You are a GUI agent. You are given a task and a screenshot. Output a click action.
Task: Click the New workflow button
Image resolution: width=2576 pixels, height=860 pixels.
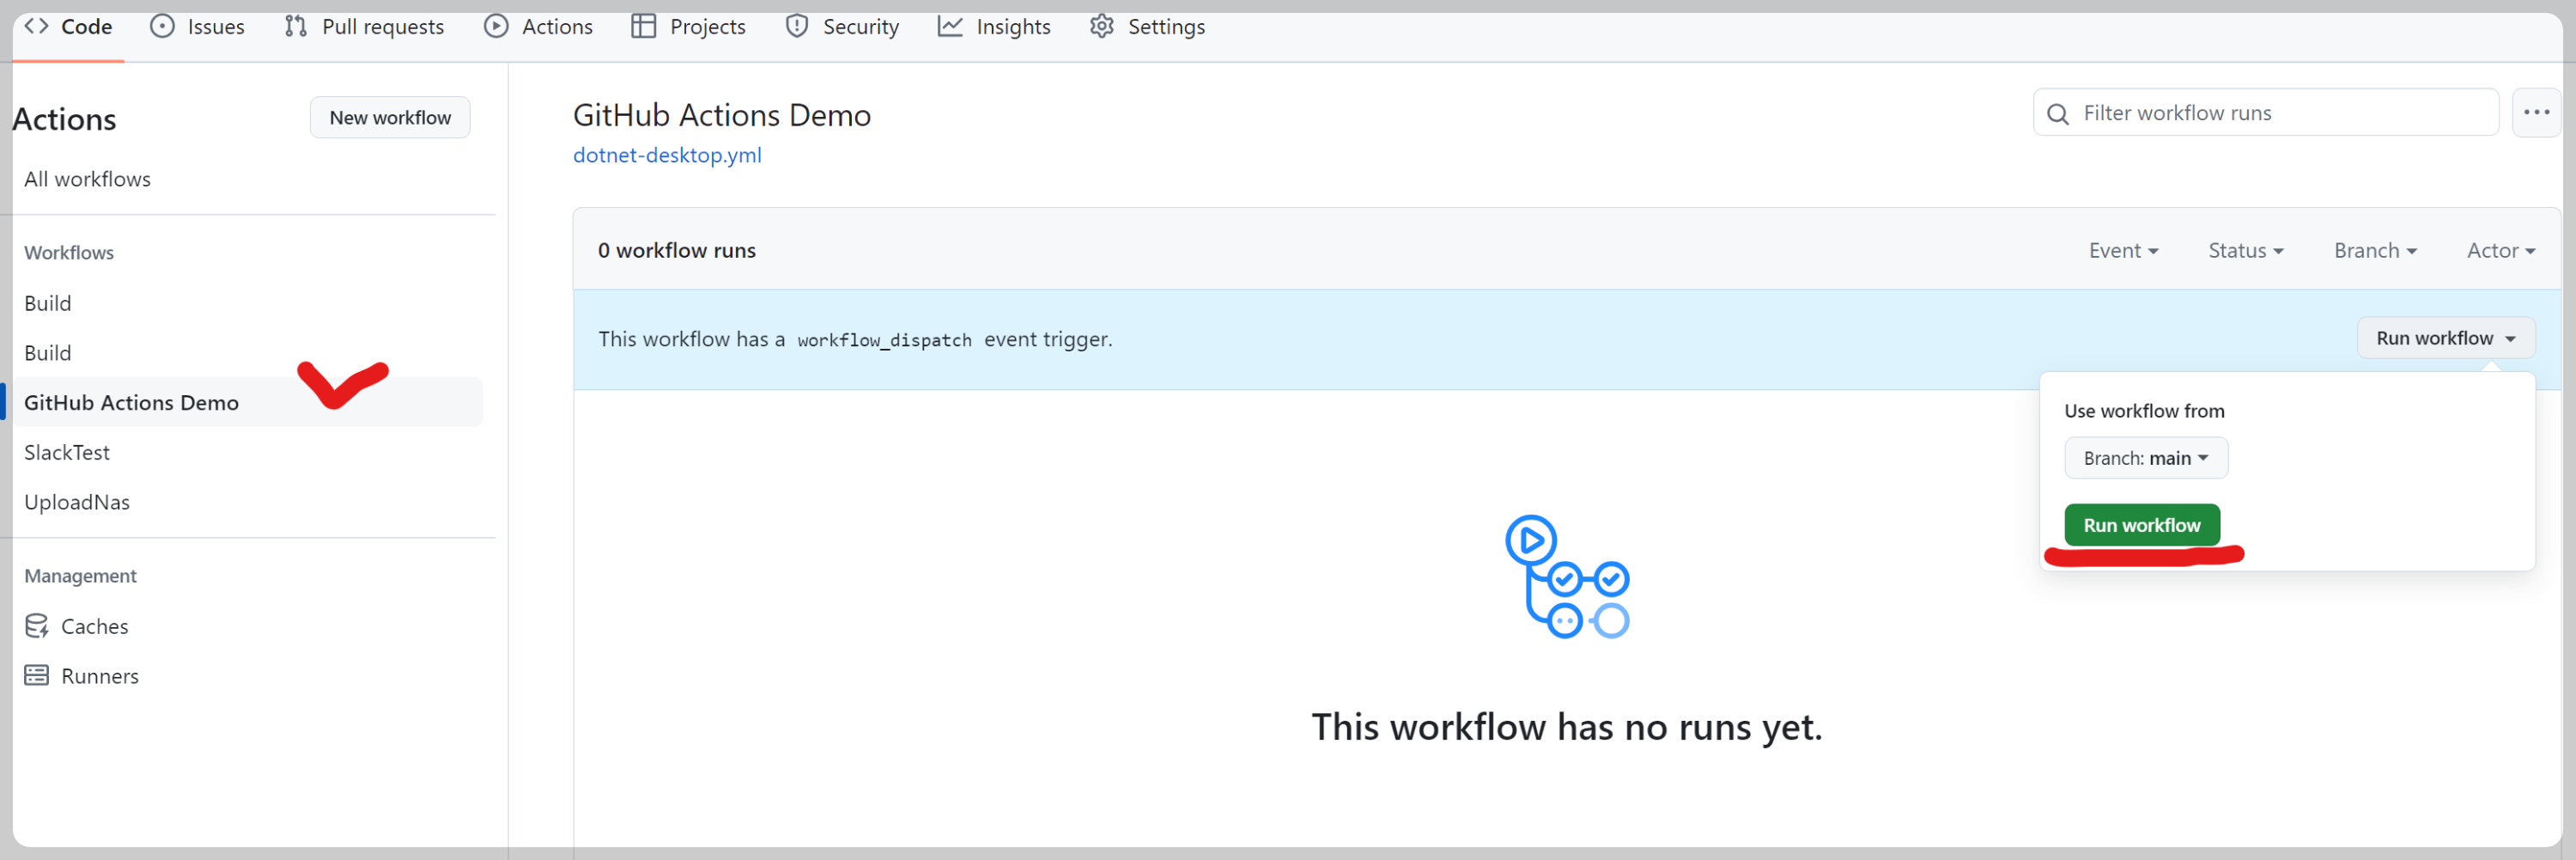click(x=390, y=118)
